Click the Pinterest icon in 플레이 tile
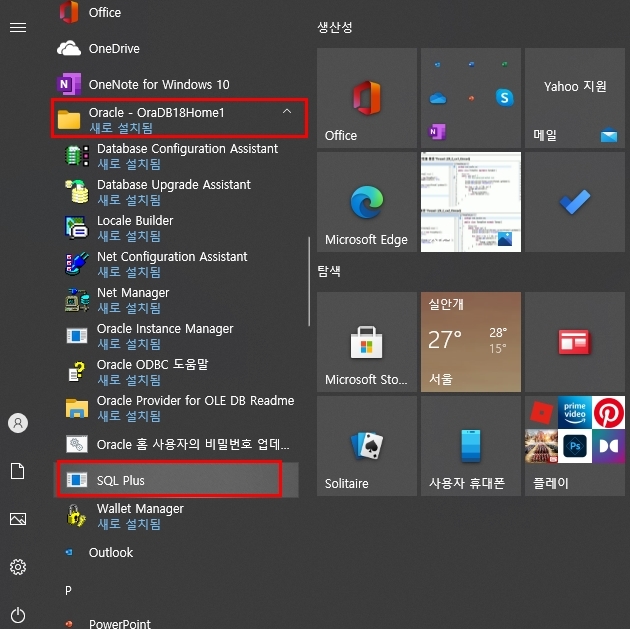This screenshot has height=629, width=630. (608, 413)
